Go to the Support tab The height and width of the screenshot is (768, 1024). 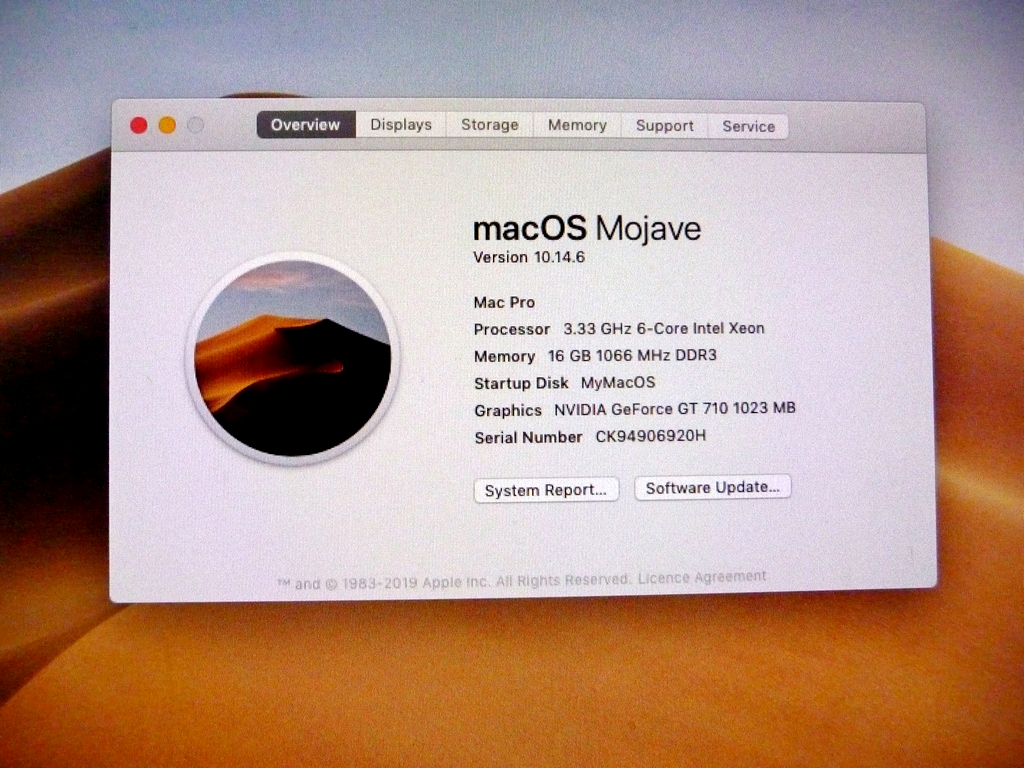(665, 126)
